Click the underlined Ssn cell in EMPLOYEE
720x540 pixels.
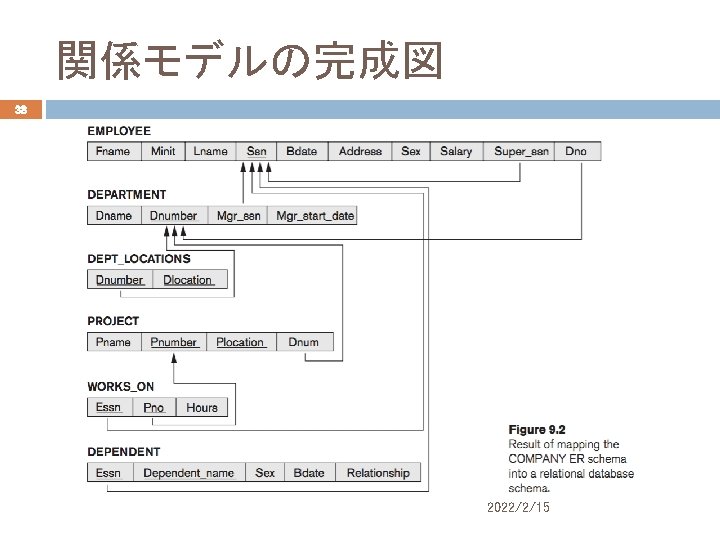(x=256, y=152)
